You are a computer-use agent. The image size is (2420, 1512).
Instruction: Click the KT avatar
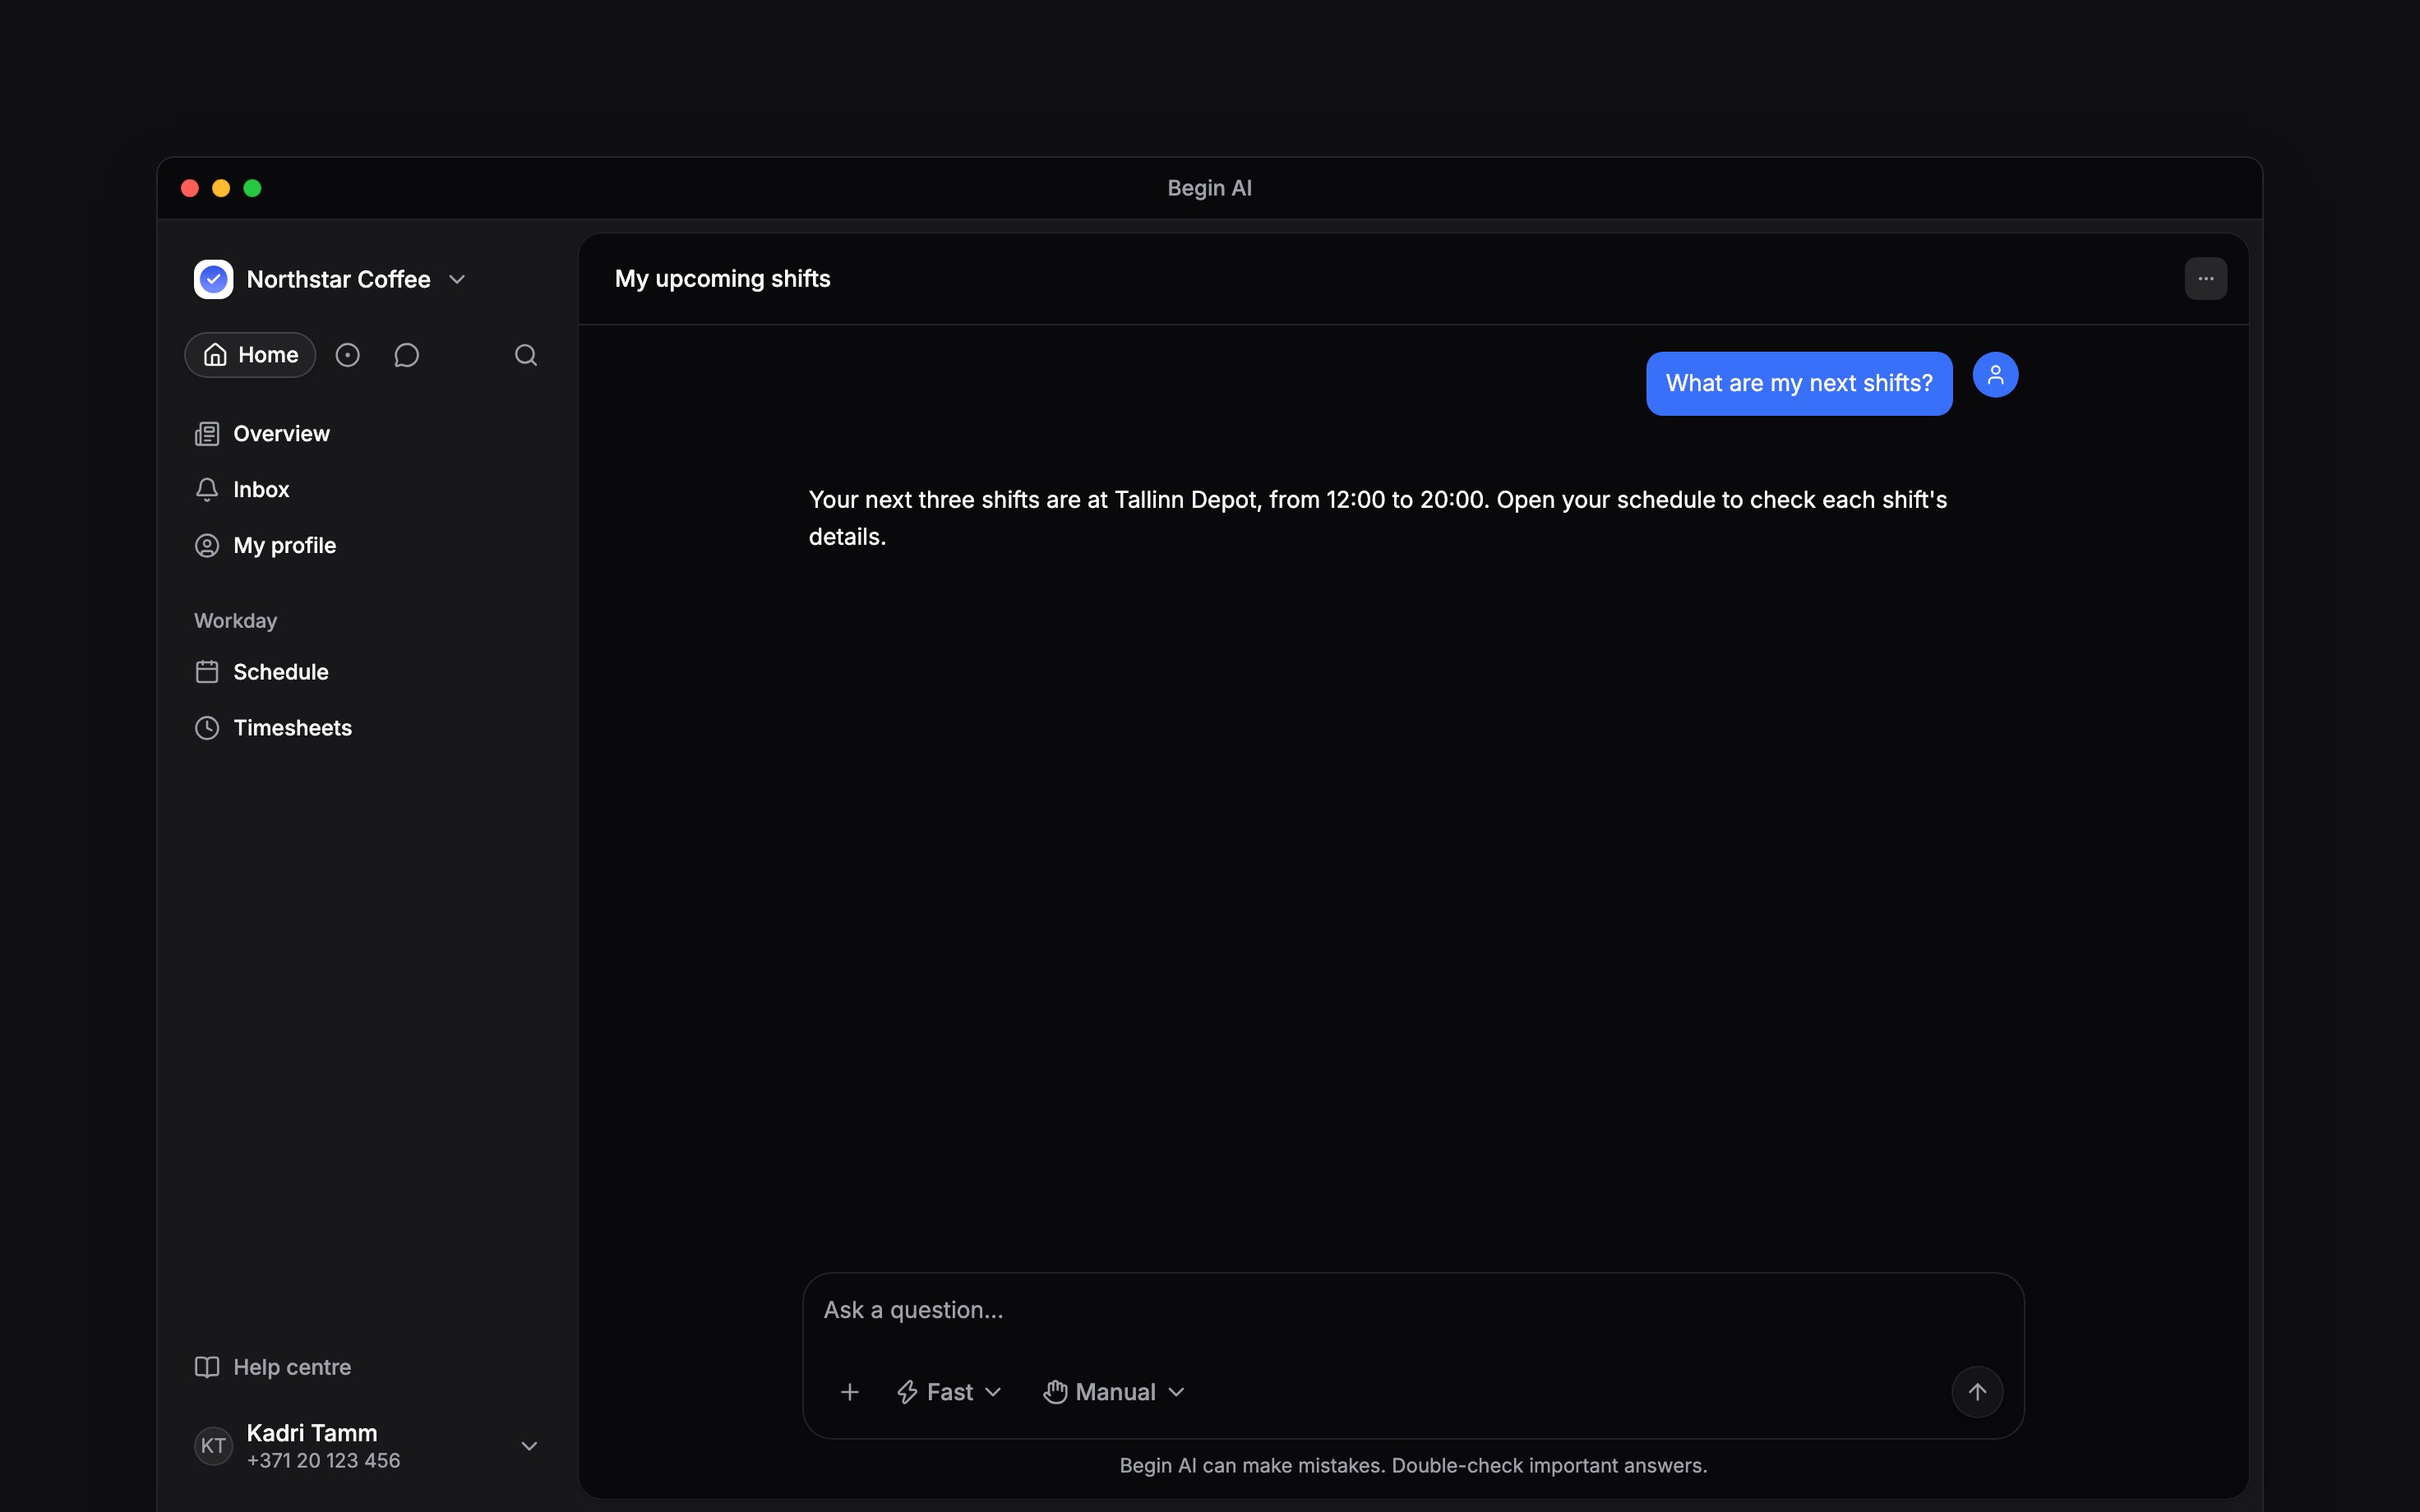click(213, 1446)
